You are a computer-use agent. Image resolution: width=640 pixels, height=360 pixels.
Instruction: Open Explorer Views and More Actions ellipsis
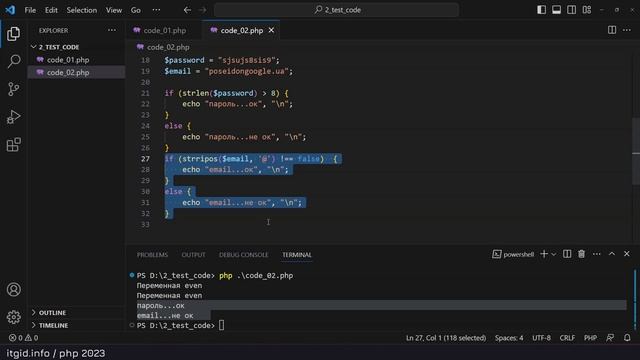pyautogui.click(x=111, y=30)
